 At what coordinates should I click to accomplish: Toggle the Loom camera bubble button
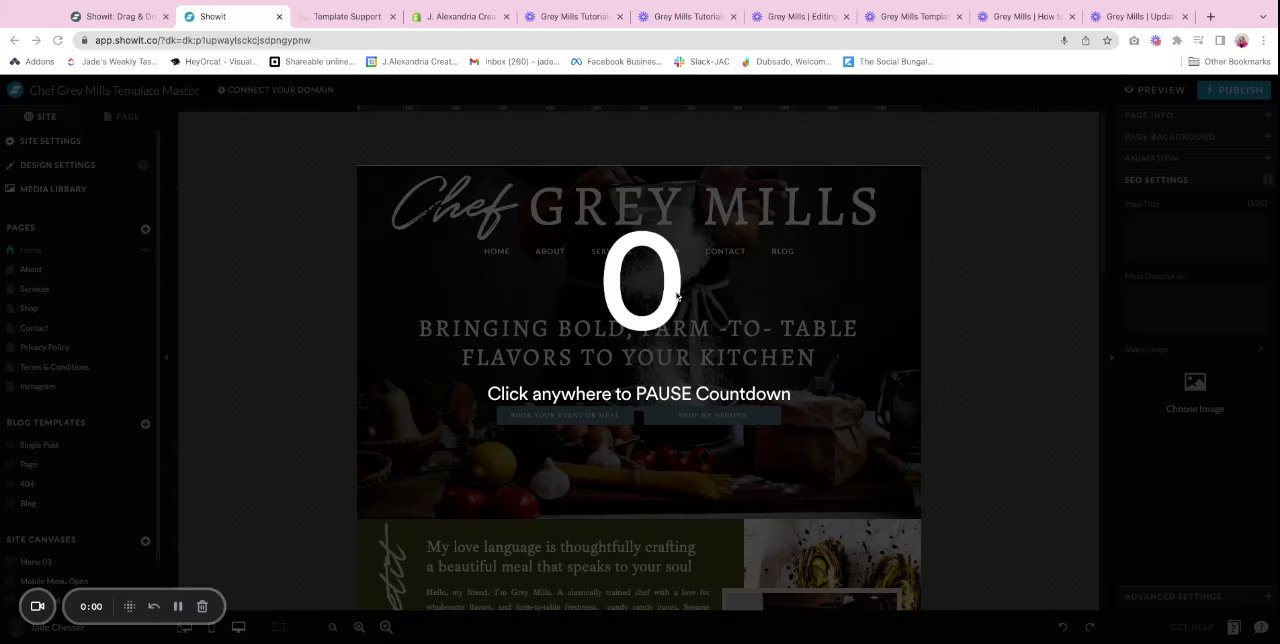tap(38, 606)
